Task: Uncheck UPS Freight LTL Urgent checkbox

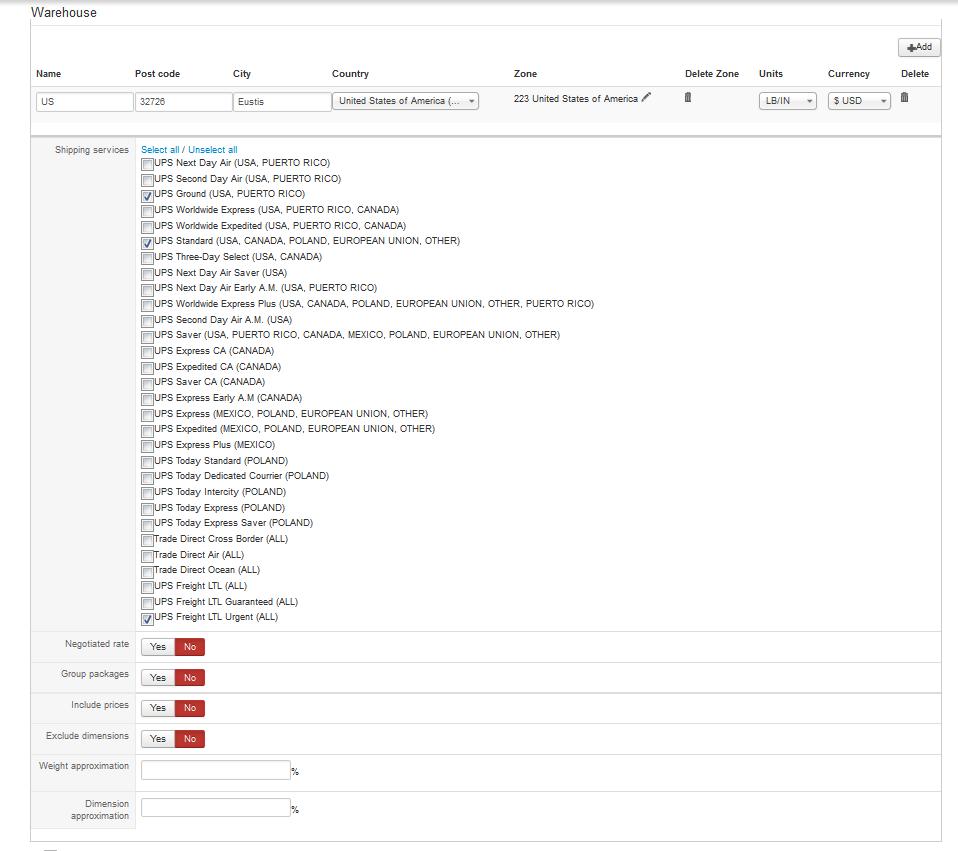Action: 148,619
